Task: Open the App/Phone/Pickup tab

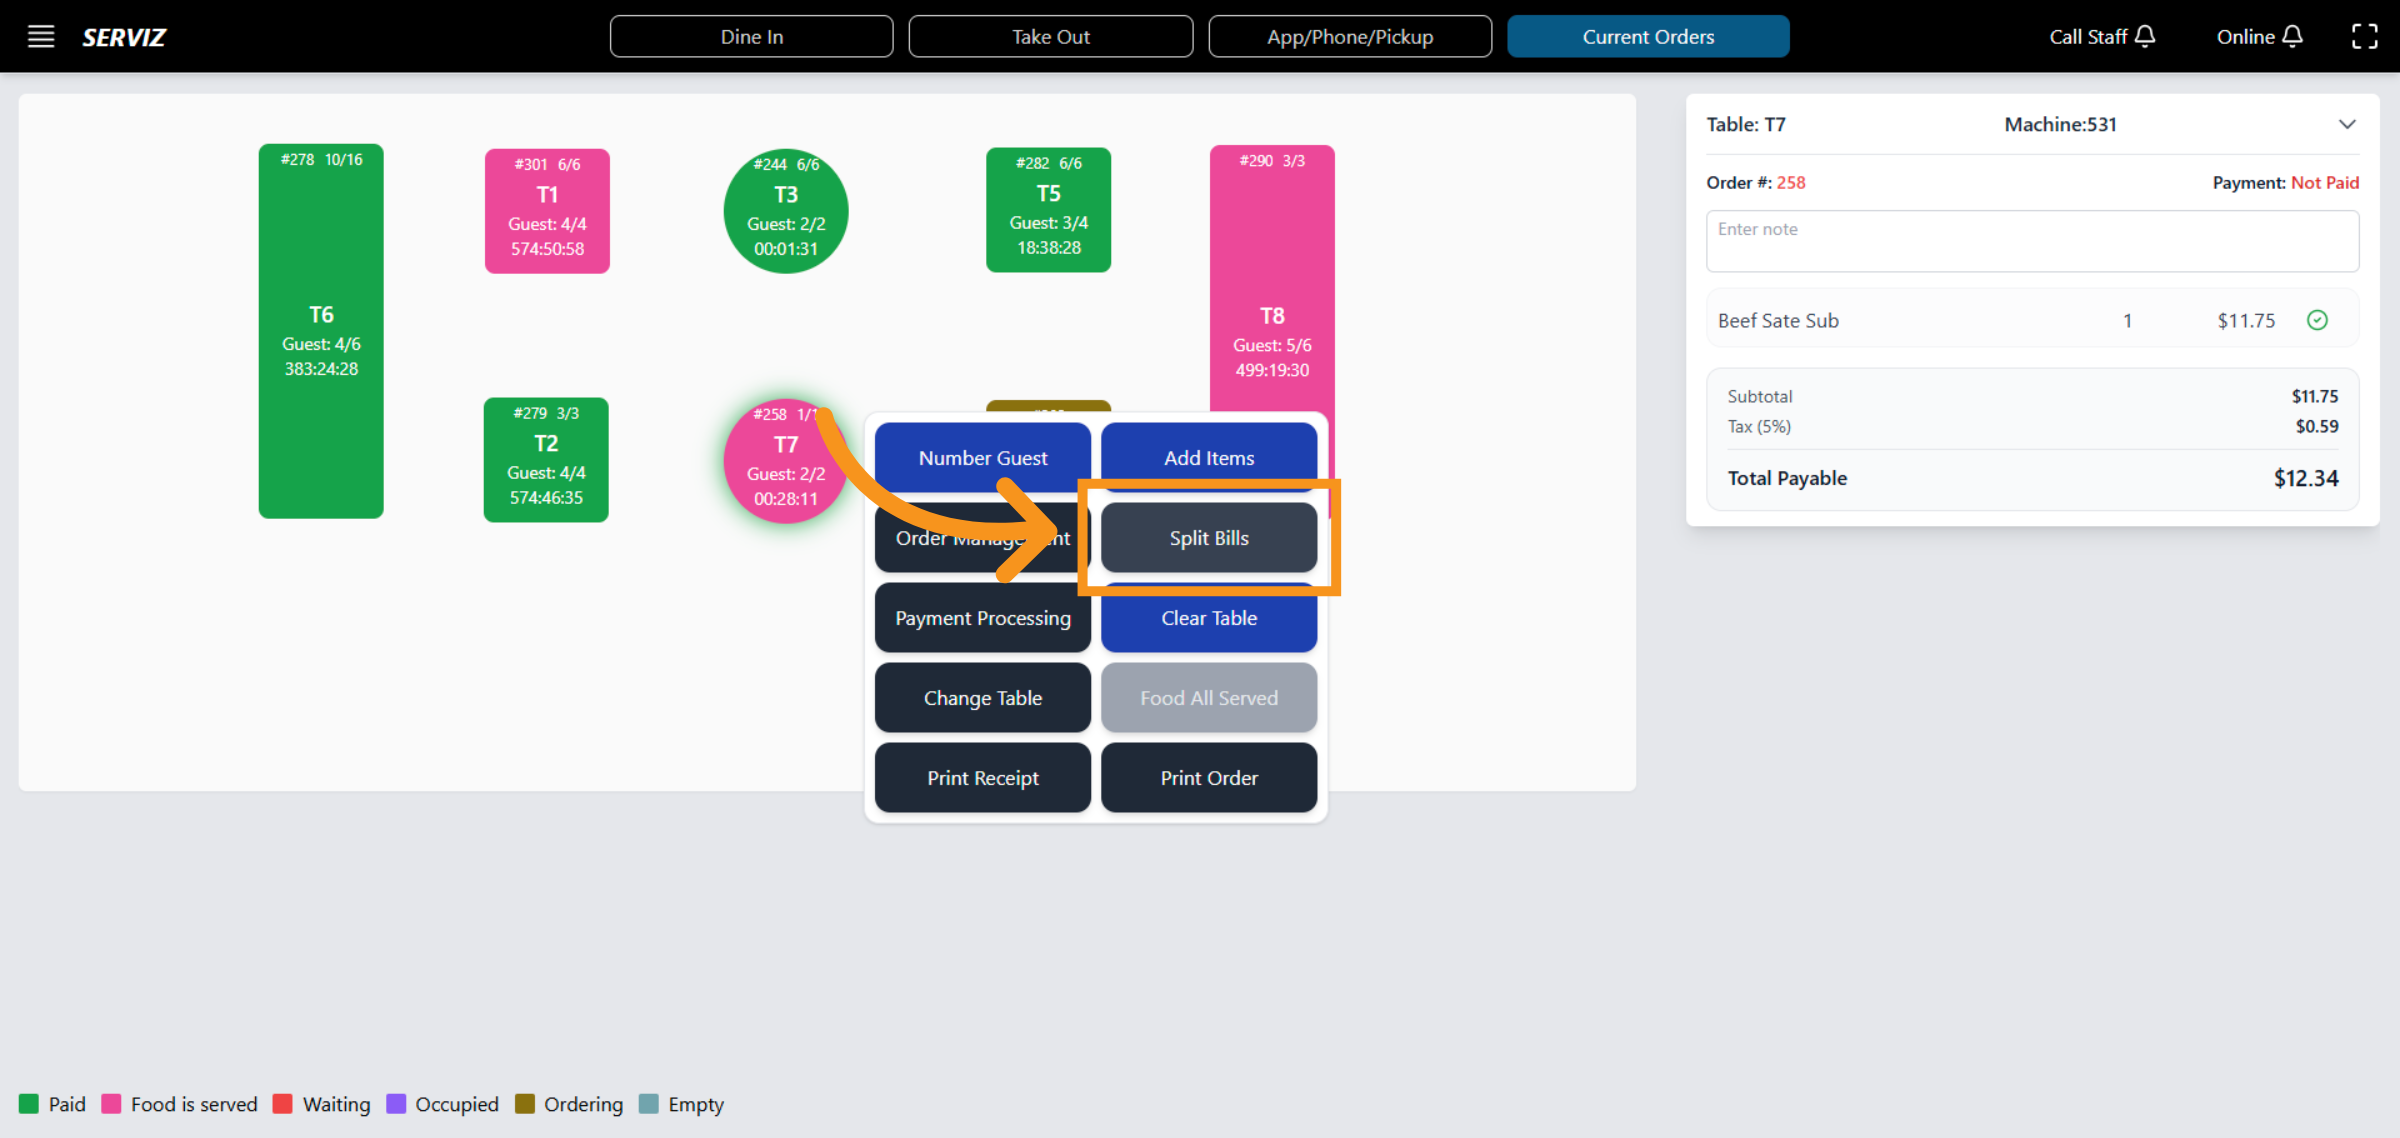Action: (x=1349, y=37)
